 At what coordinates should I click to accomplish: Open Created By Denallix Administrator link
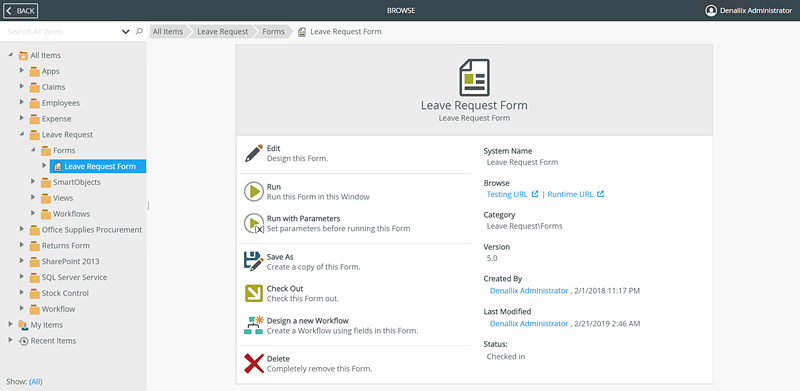529,291
